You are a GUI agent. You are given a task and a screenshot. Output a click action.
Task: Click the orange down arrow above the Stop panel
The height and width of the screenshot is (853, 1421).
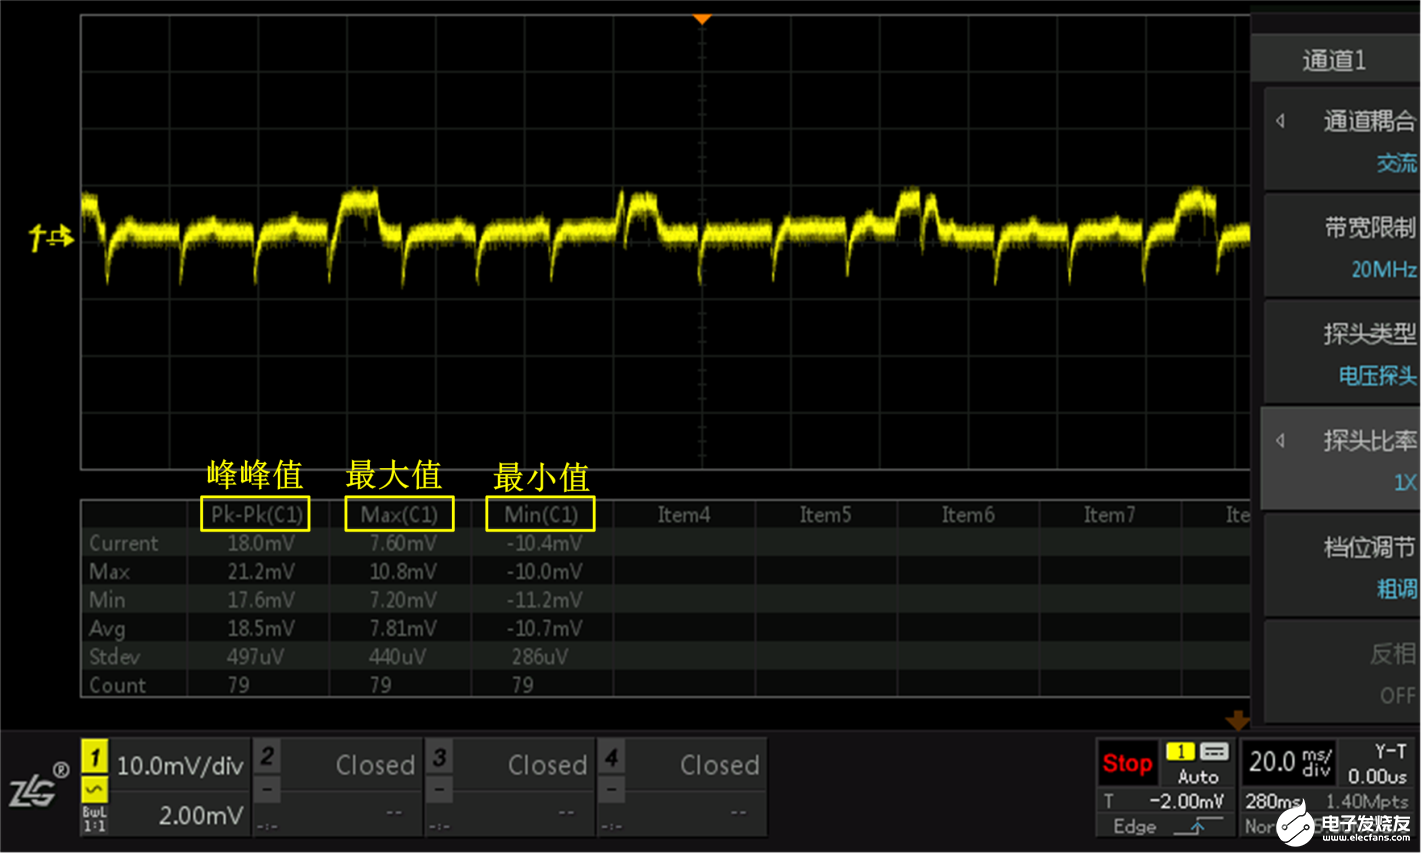click(x=1238, y=720)
